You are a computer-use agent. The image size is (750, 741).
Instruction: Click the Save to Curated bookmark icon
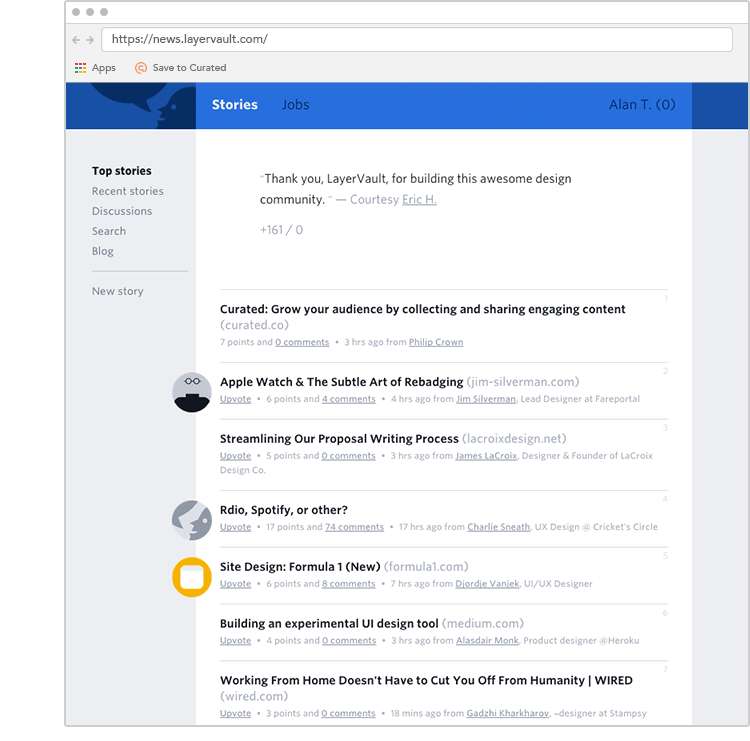pyautogui.click(x=140, y=68)
